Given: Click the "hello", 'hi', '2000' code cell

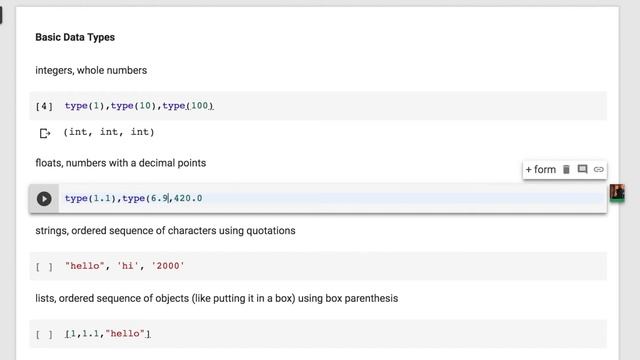Looking at the screenshot, I should (x=318, y=266).
